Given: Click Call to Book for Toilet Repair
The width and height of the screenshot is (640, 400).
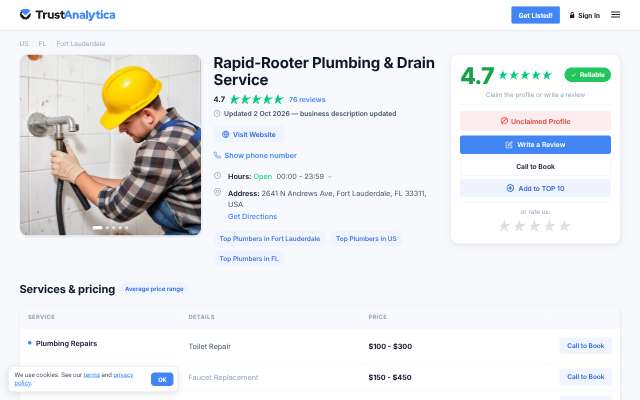Looking at the screenshot, I should point(585,346).
